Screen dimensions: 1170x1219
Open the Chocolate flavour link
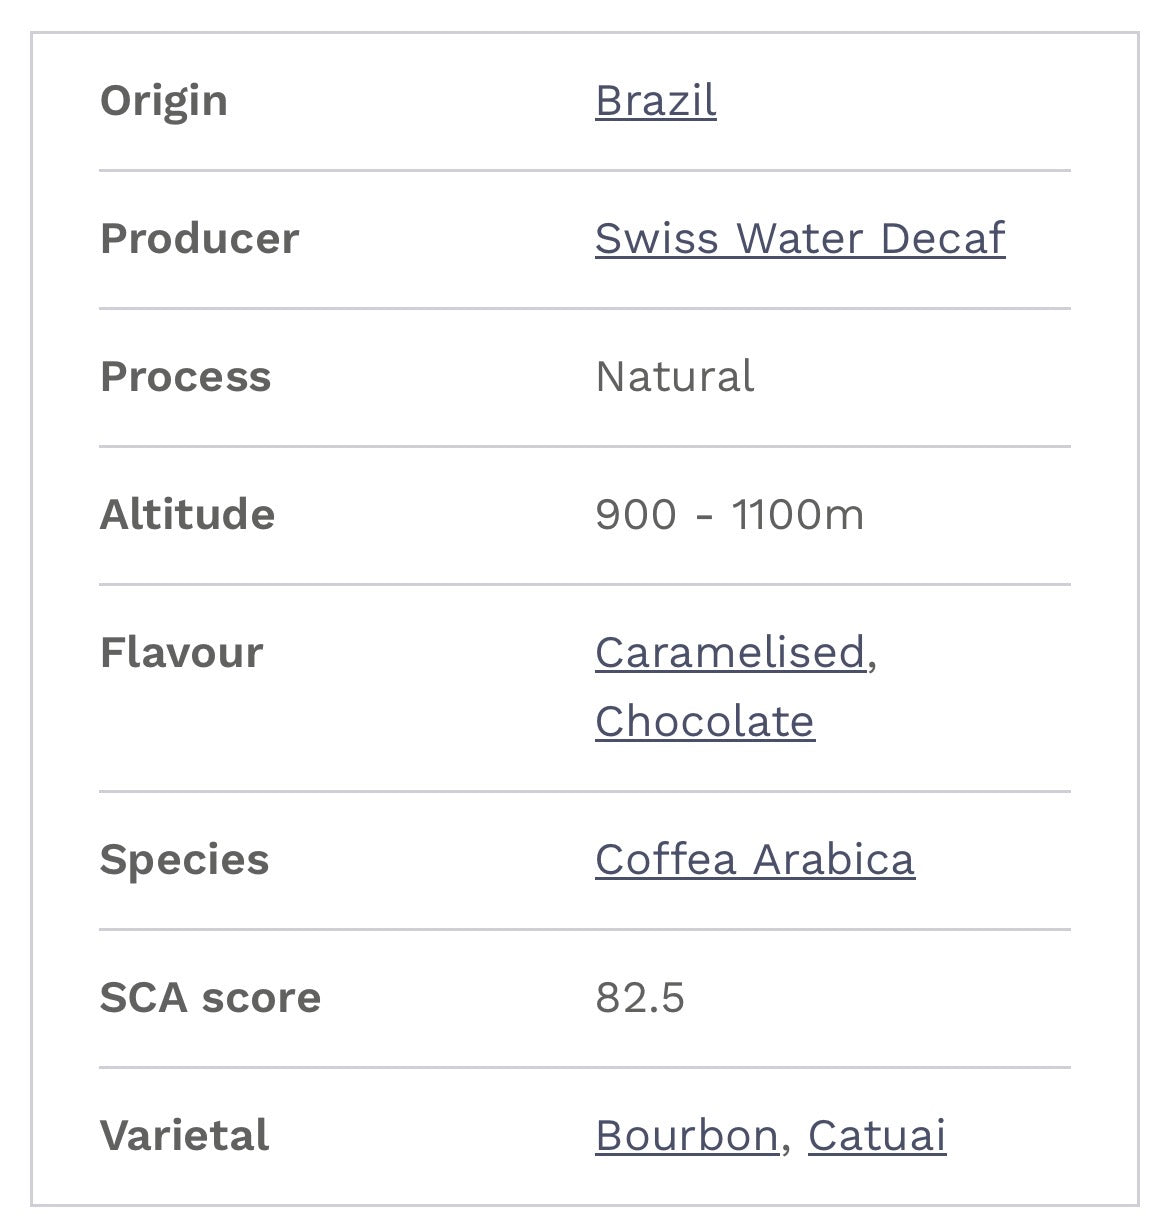(704, 722)
